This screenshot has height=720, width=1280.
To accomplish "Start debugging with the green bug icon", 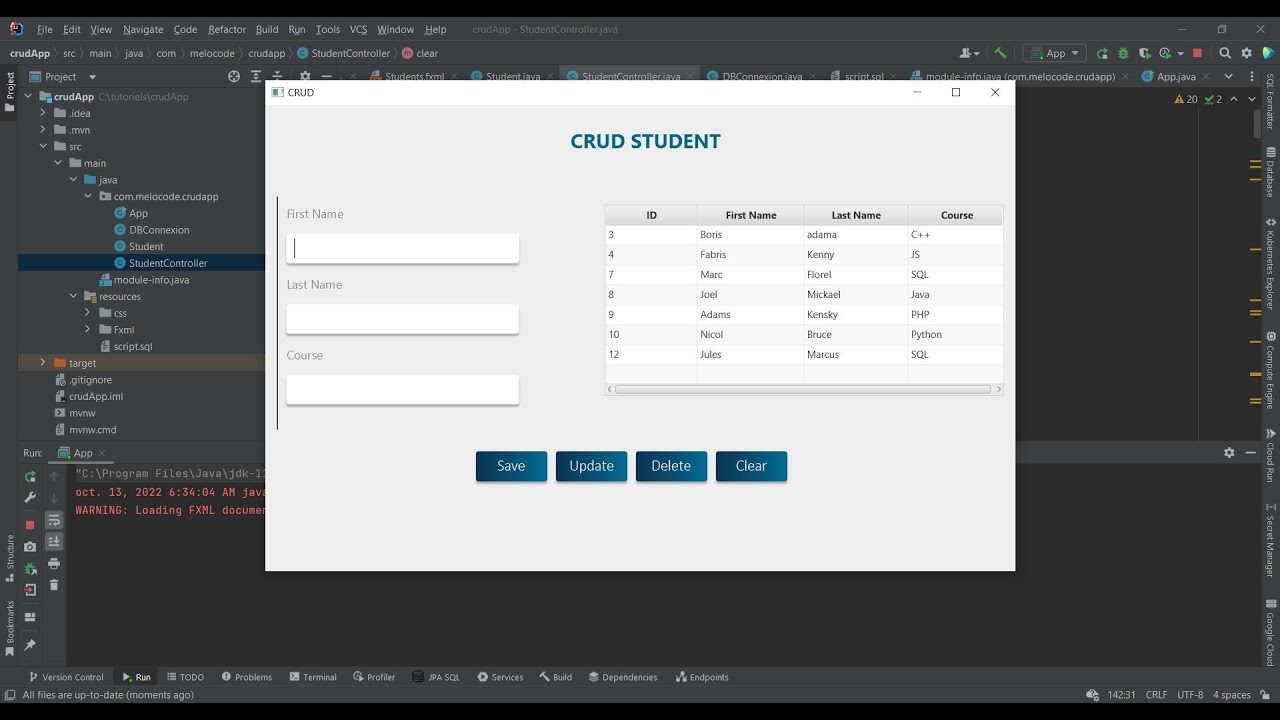I will [x=1123, y=53].
